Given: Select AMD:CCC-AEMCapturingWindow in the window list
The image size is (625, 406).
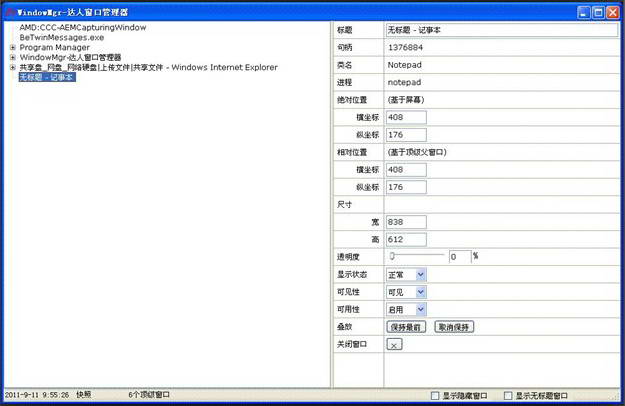Looking at the screenshot, I should click(x=83, y=27).
